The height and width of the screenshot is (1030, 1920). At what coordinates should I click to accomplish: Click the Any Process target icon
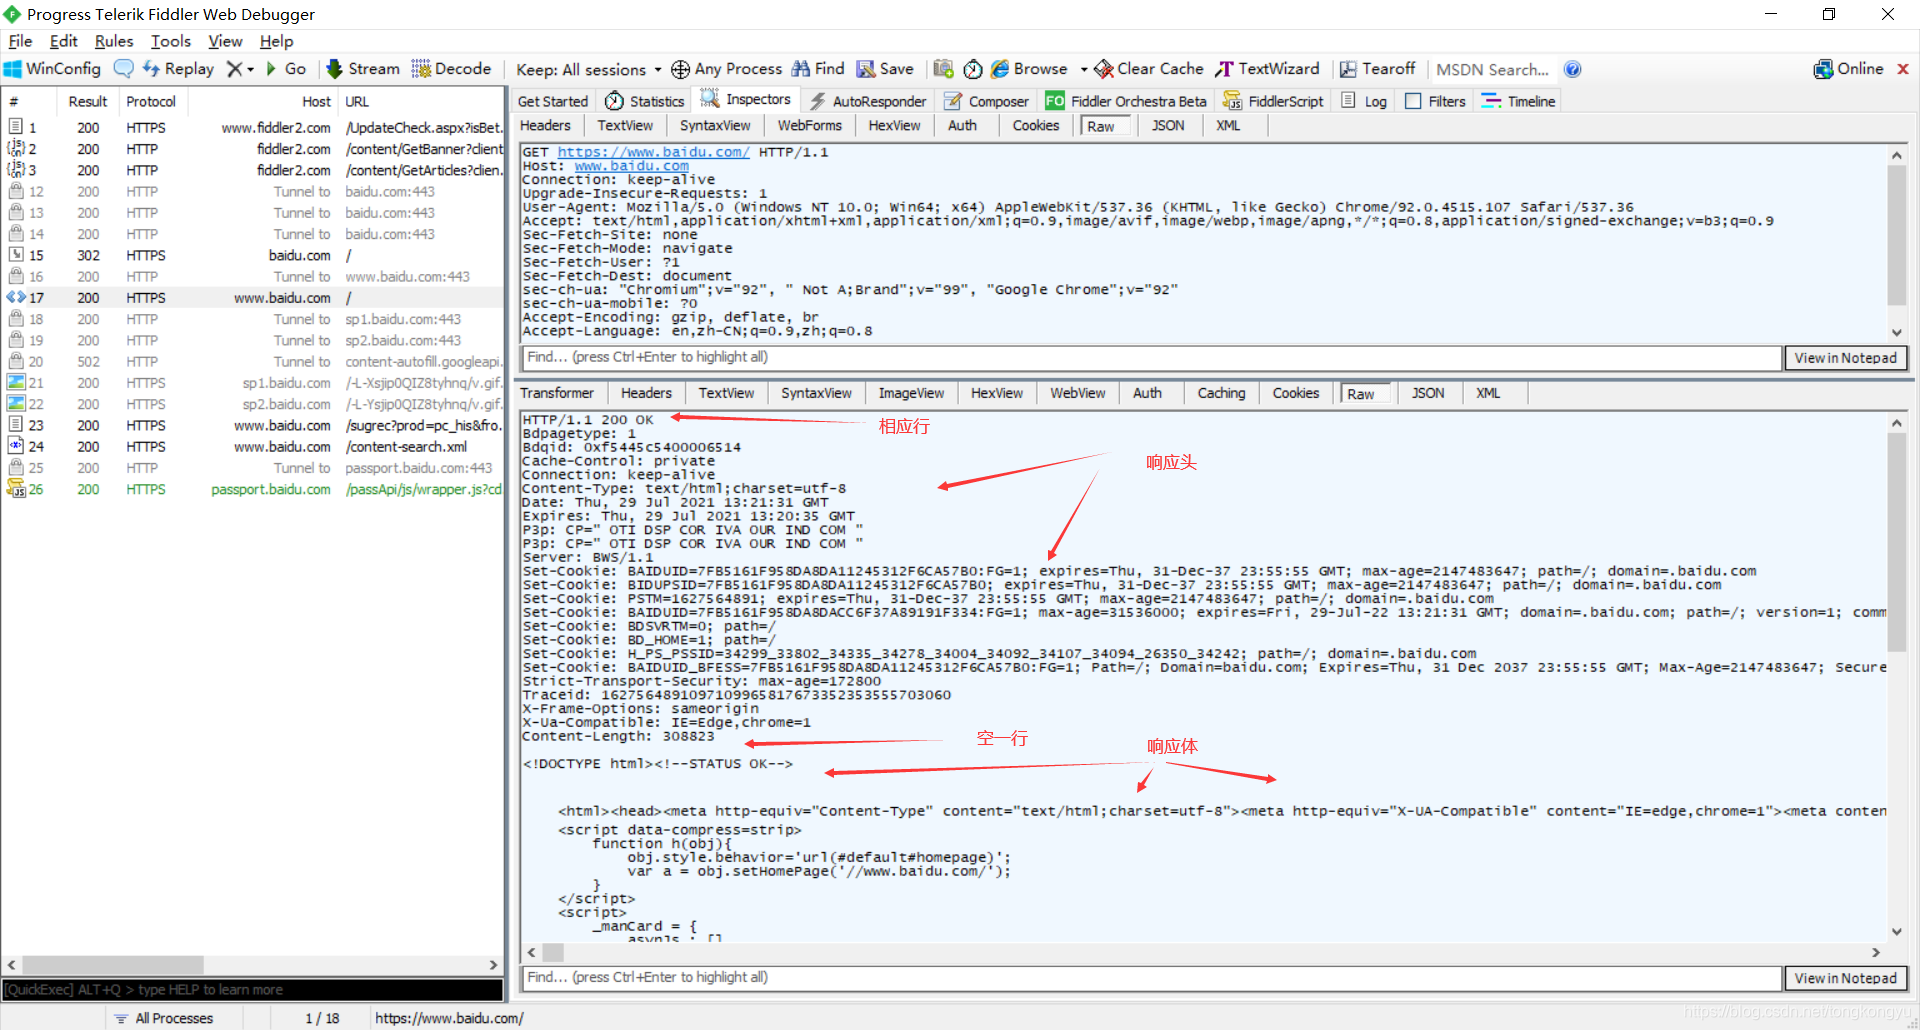[x=680, y=69]
